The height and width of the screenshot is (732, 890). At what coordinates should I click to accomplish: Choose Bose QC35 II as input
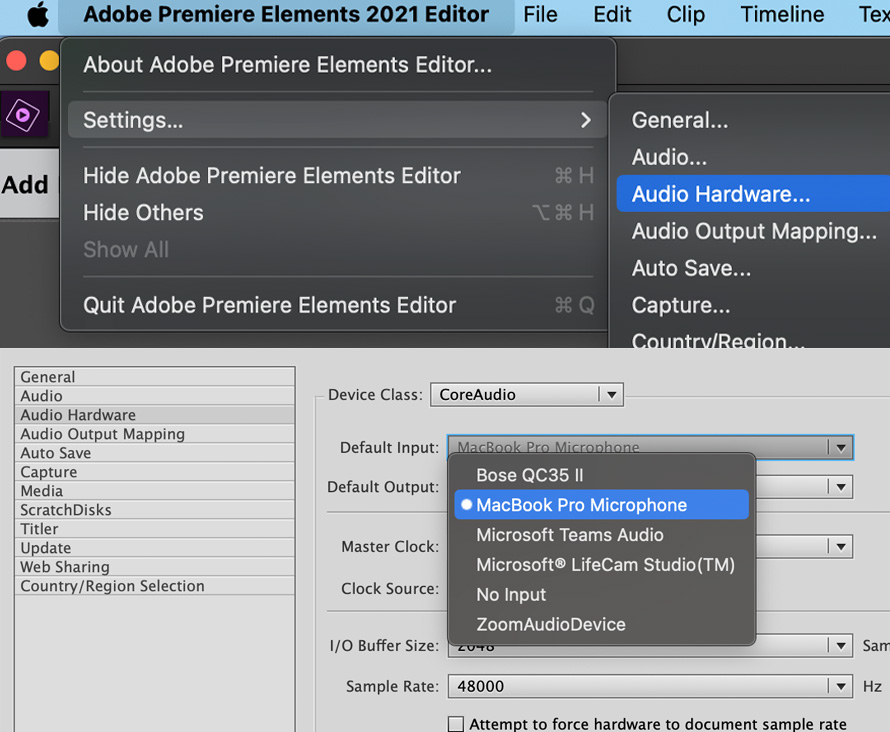pyautogui.click(x=602, y=475)
